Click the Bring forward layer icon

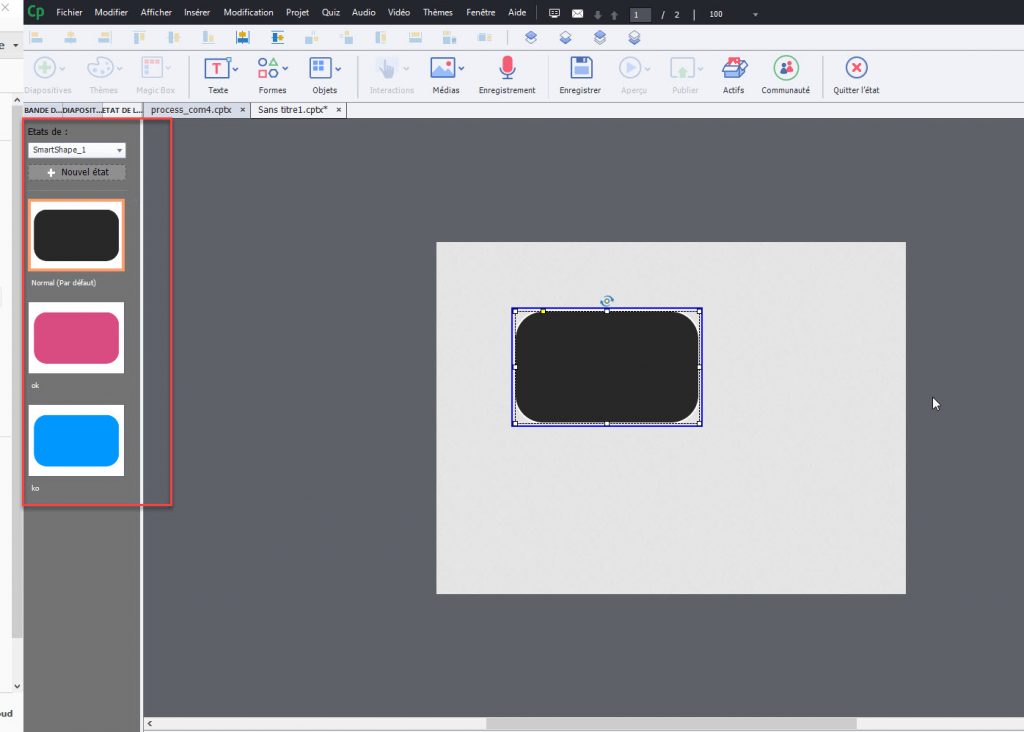coord(531,38)
